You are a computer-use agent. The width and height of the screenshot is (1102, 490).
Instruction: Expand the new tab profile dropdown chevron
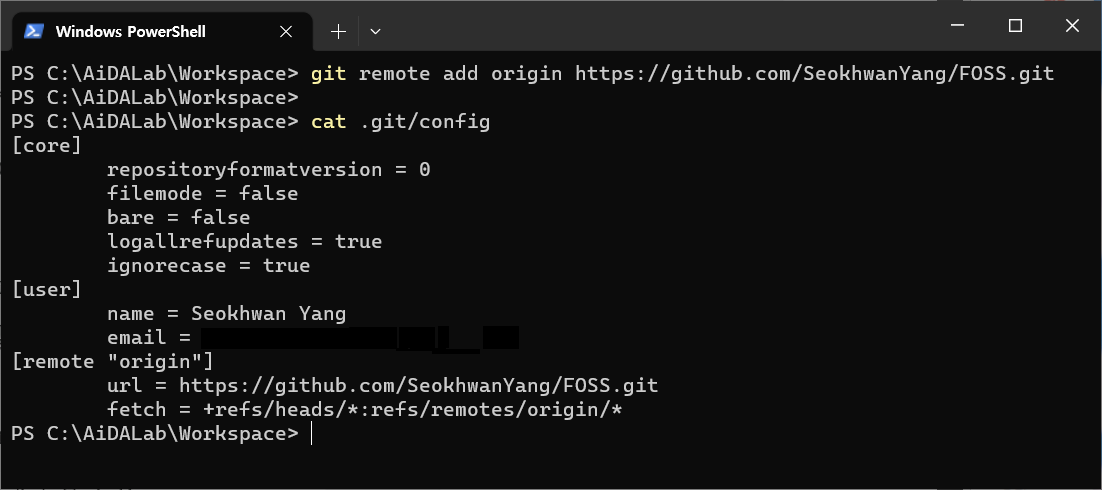375,32
